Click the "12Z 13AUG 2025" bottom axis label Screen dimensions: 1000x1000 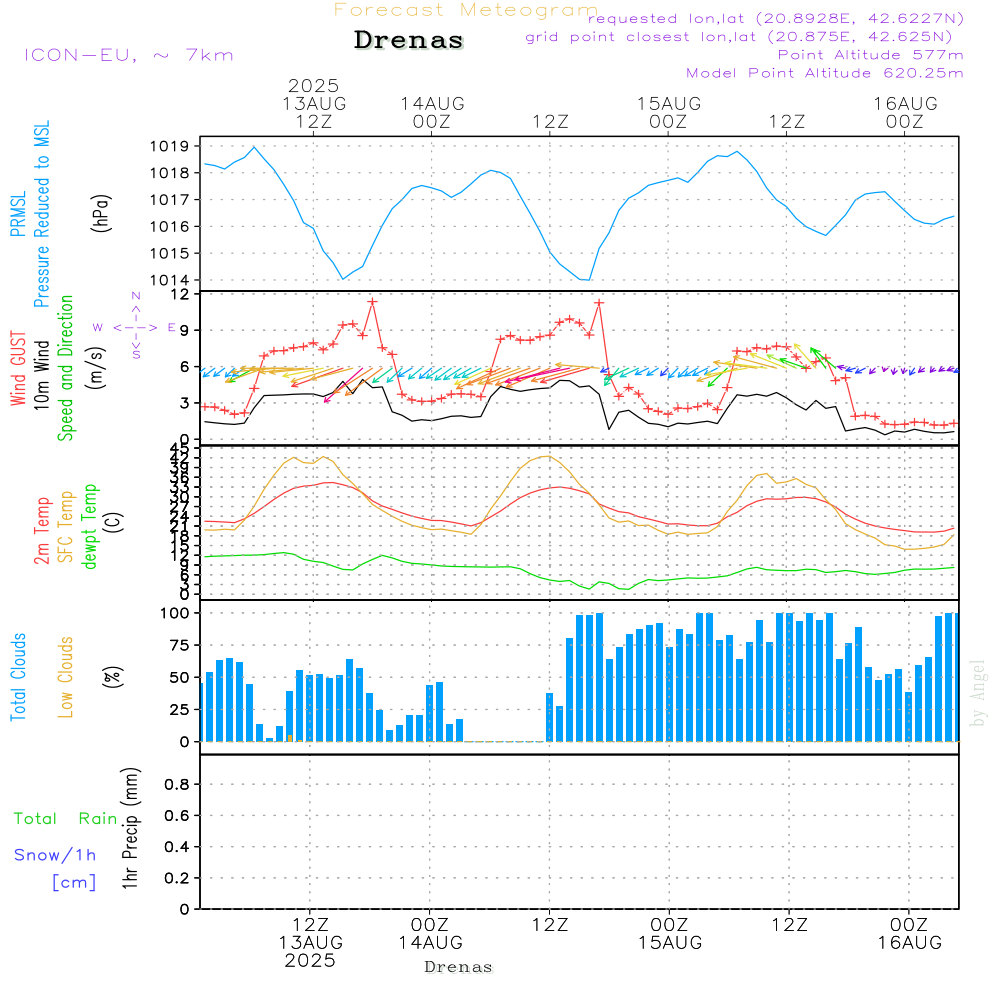(311, 943)
